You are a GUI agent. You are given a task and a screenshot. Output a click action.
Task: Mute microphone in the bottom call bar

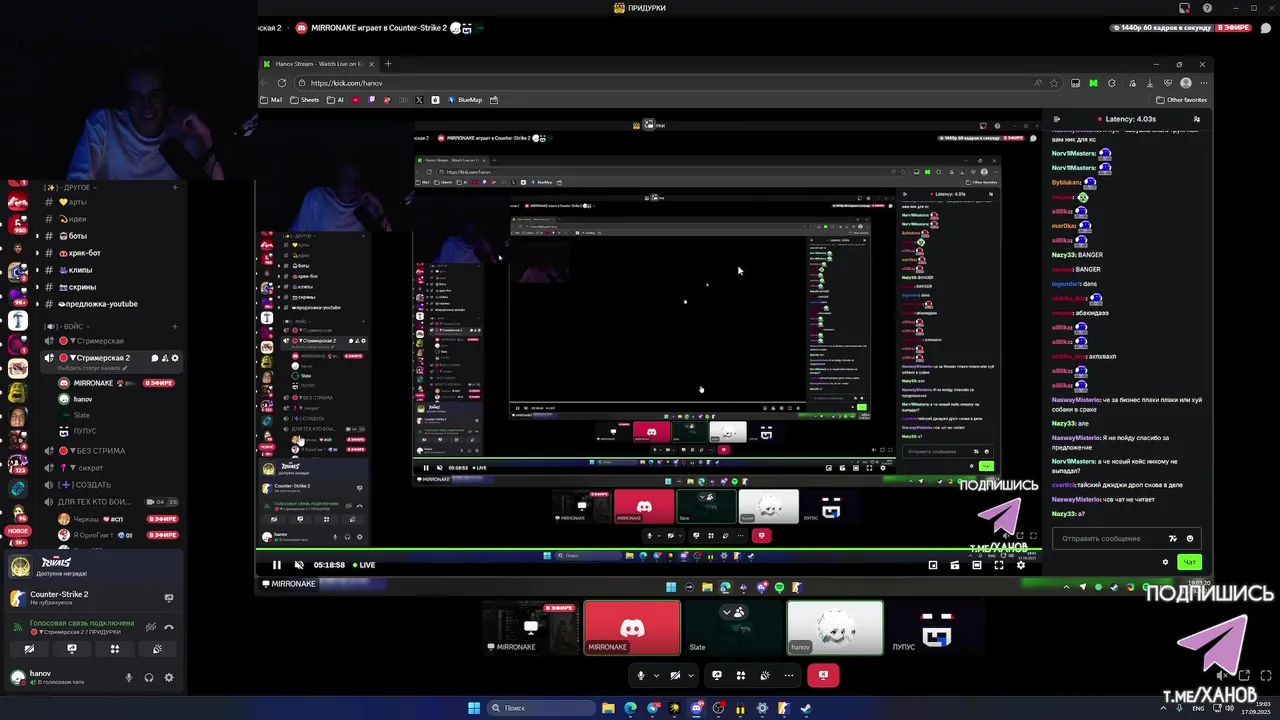point(641,675)
